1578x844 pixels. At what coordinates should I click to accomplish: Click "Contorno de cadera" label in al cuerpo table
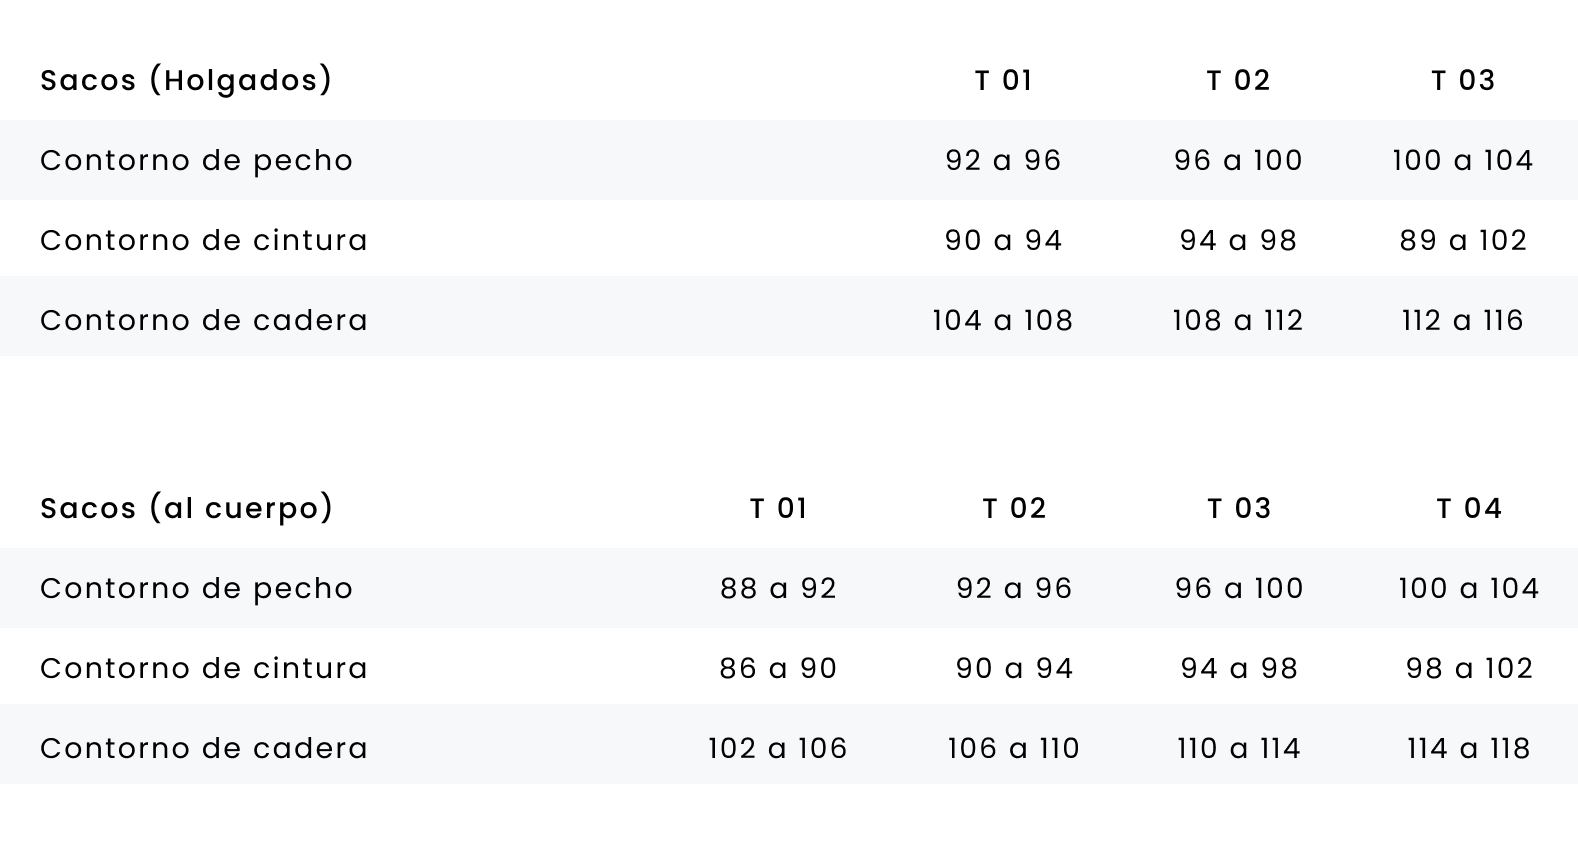tap(204, 748)
